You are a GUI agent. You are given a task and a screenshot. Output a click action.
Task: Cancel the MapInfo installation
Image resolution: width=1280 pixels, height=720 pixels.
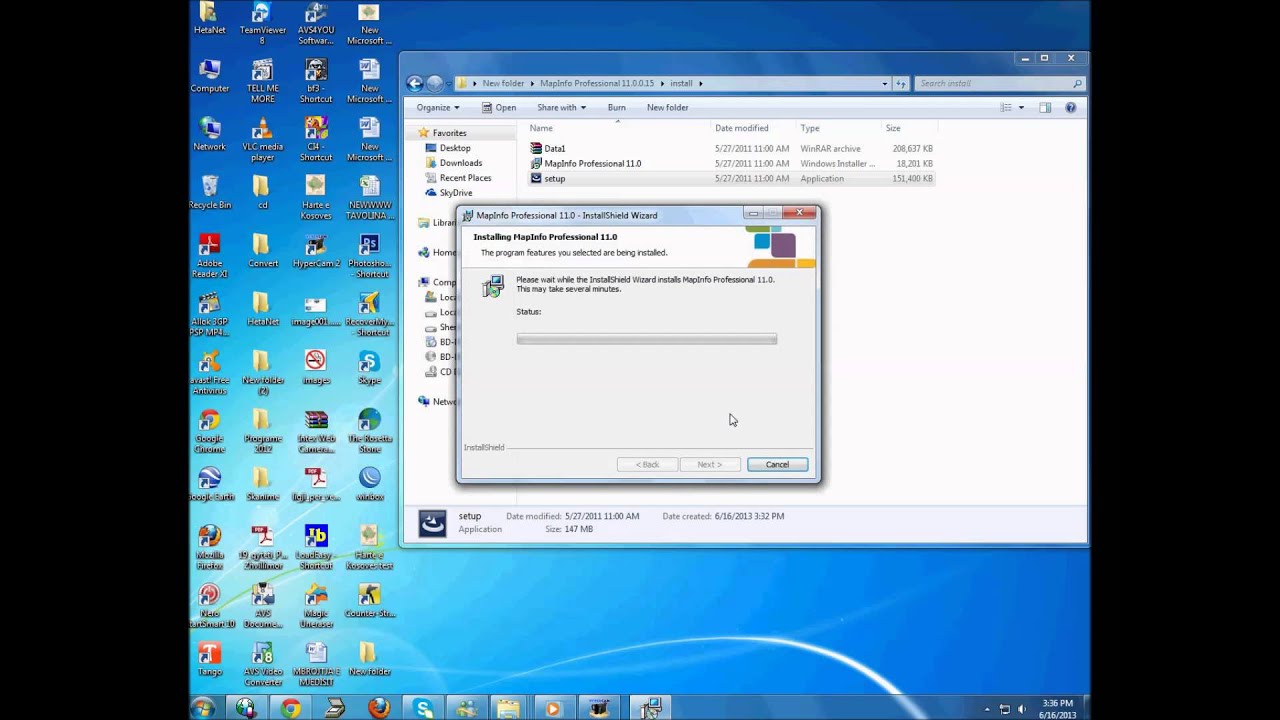point(777,464)
